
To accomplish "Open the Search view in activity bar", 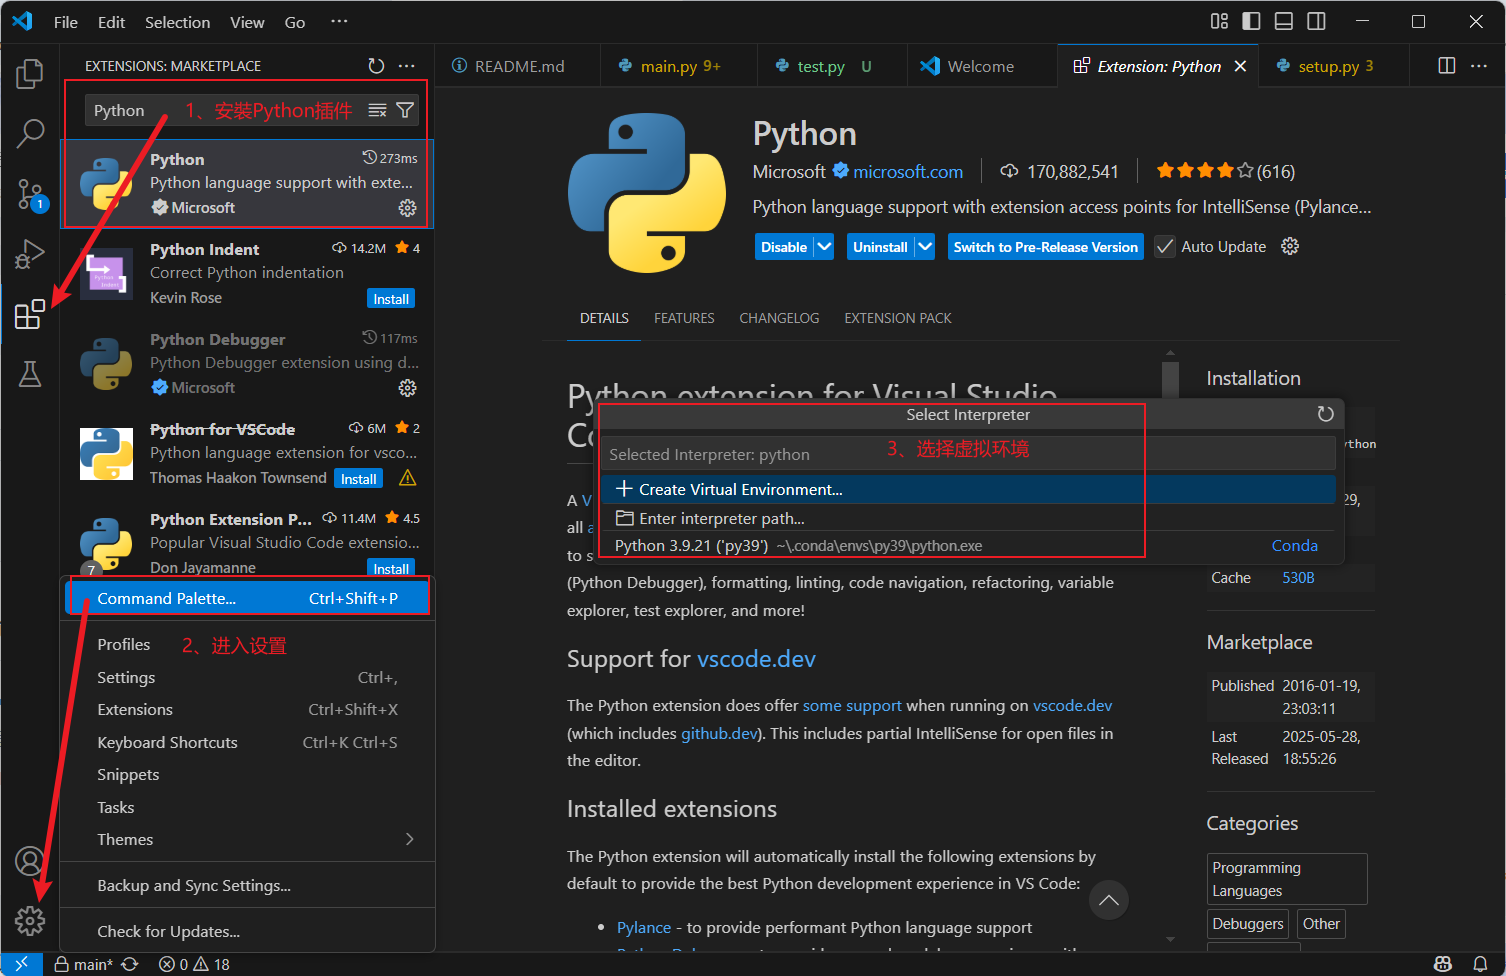I will [30, 133].
